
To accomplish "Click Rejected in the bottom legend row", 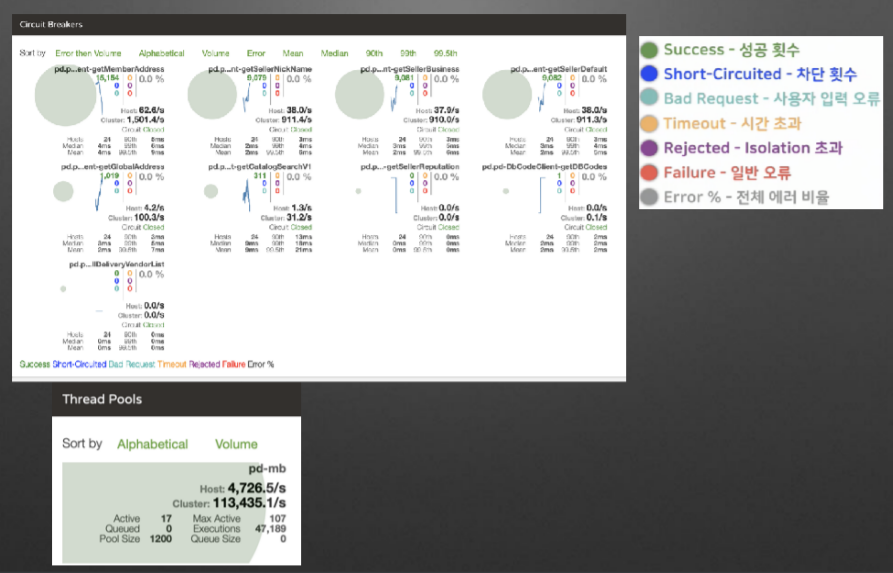I will (x=204, y=365).
